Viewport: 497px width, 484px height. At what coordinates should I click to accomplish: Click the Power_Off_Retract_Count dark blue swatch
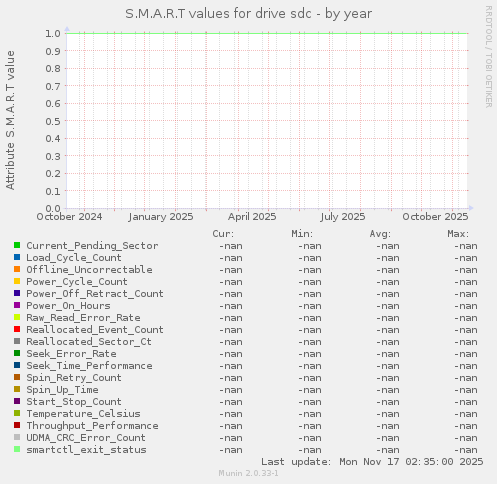pos(17,293)
